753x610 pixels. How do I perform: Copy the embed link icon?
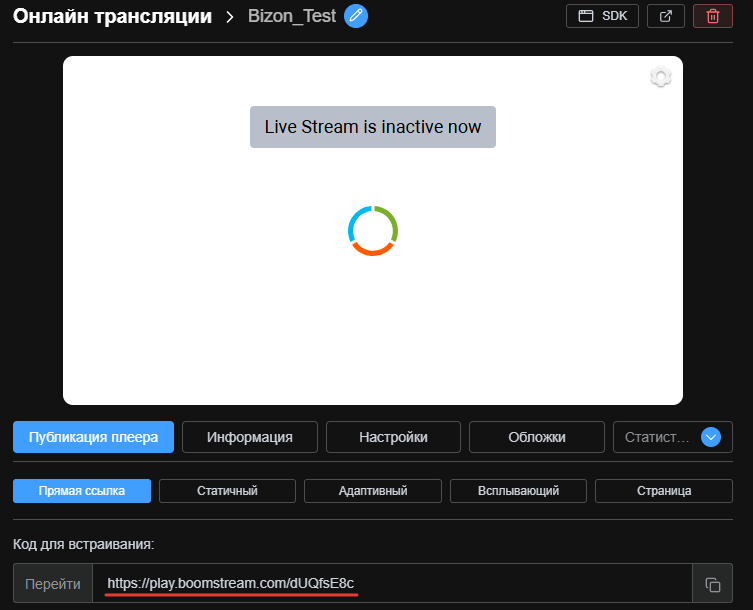[713, 585]
